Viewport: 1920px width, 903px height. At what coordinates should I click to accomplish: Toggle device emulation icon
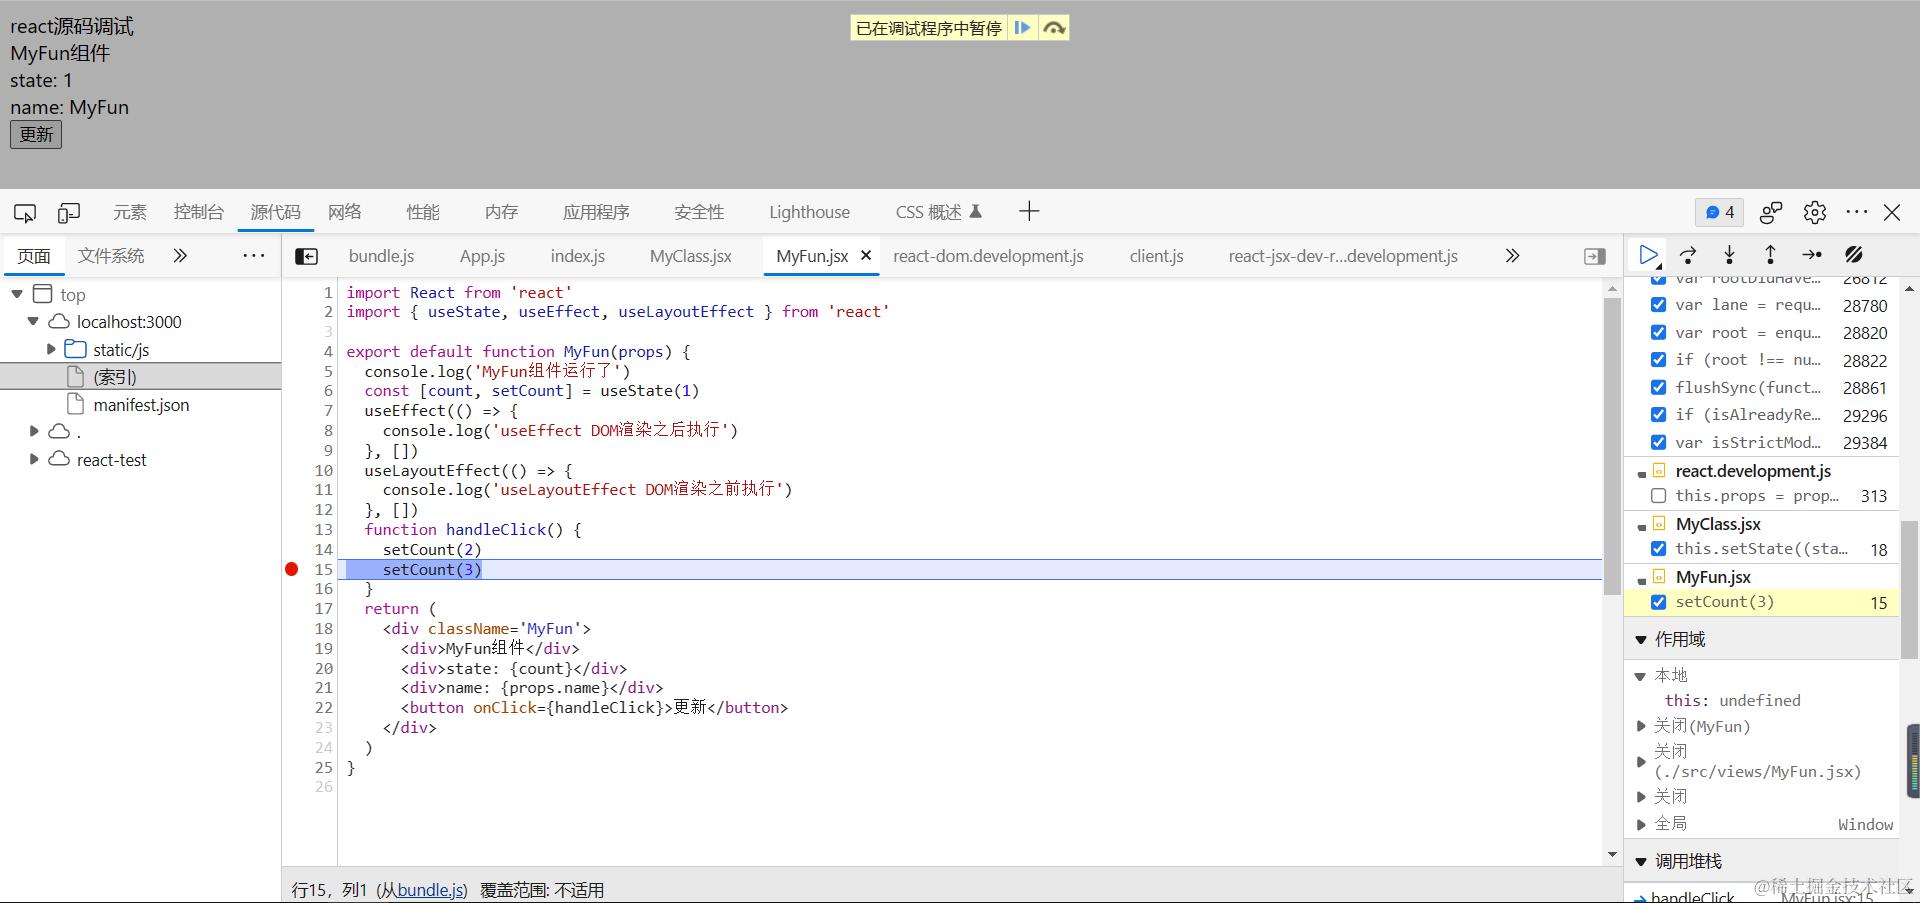[x=69, y=212]
